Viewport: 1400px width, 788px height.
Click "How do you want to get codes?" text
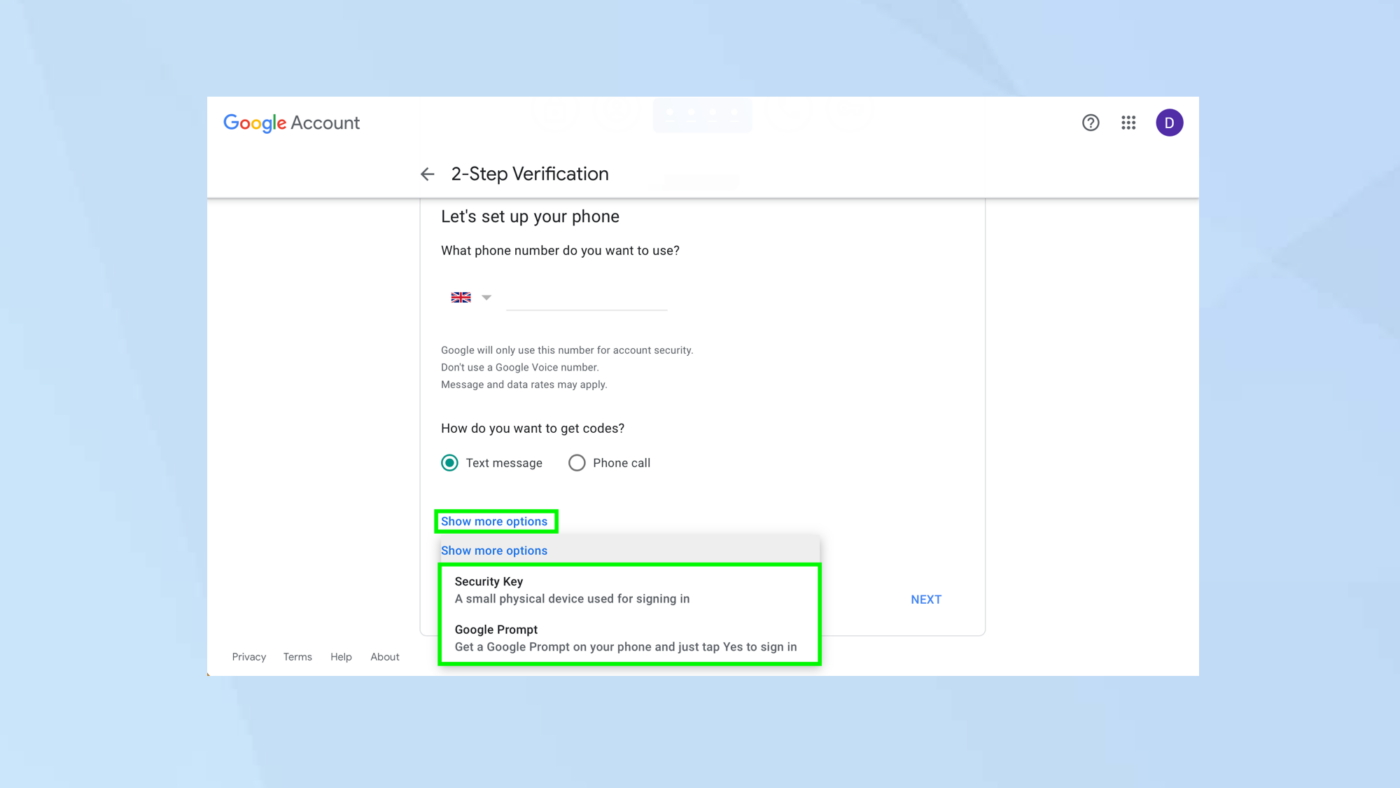point(532,428)
